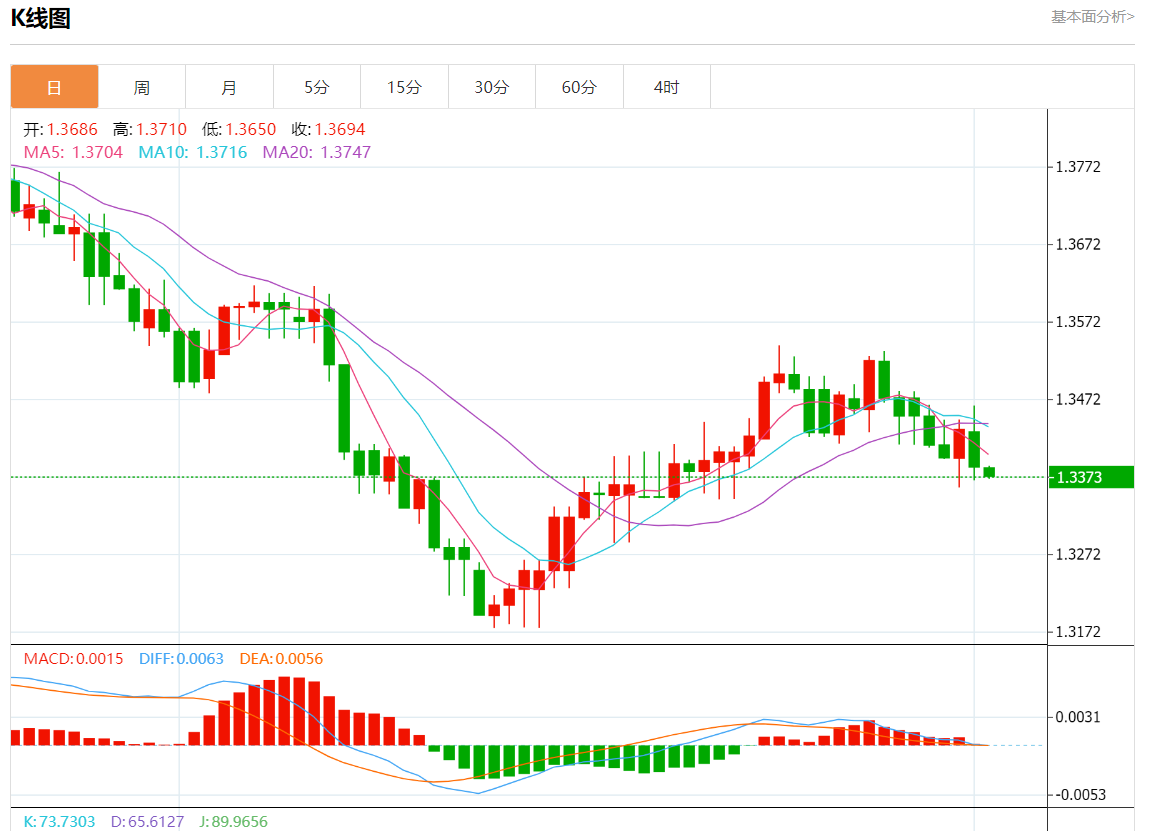
Task: Click the 0.0031 MACD axis label
Action: pyautogui.click(x=1078, y=717)
